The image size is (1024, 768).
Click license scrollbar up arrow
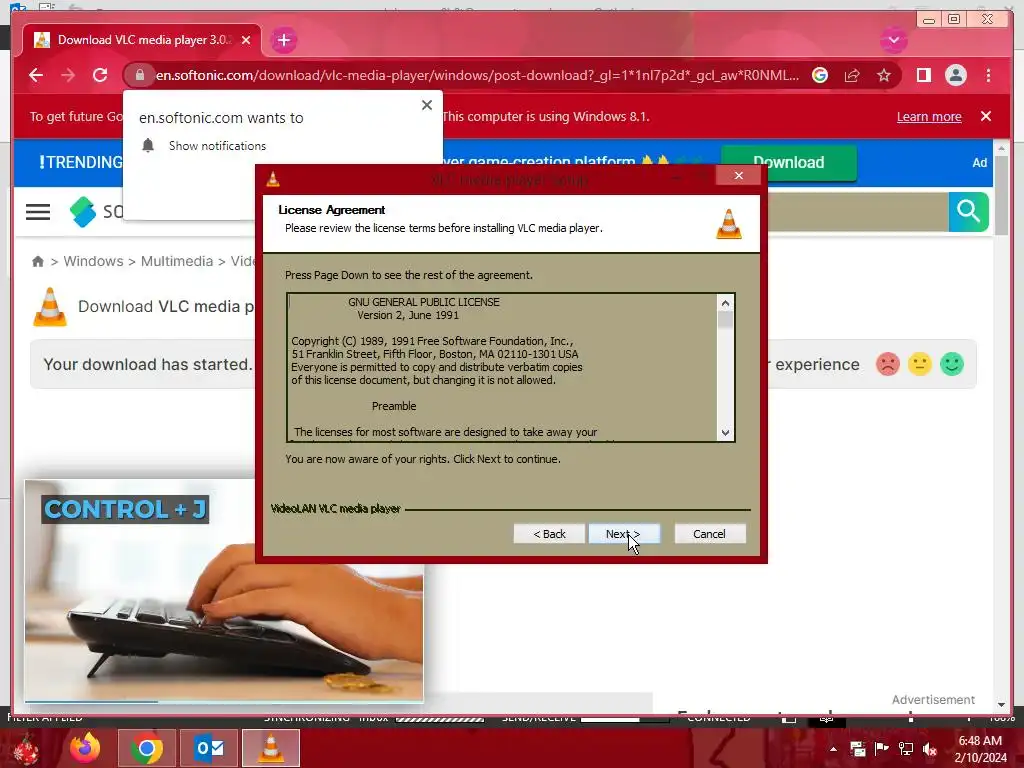click(725, 302)
